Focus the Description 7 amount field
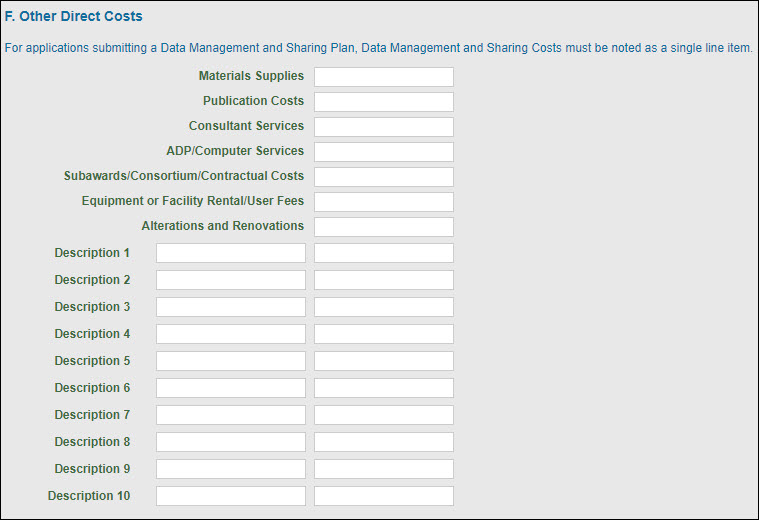The height and width of the screenshot is (520, 759). coord(383,415)
